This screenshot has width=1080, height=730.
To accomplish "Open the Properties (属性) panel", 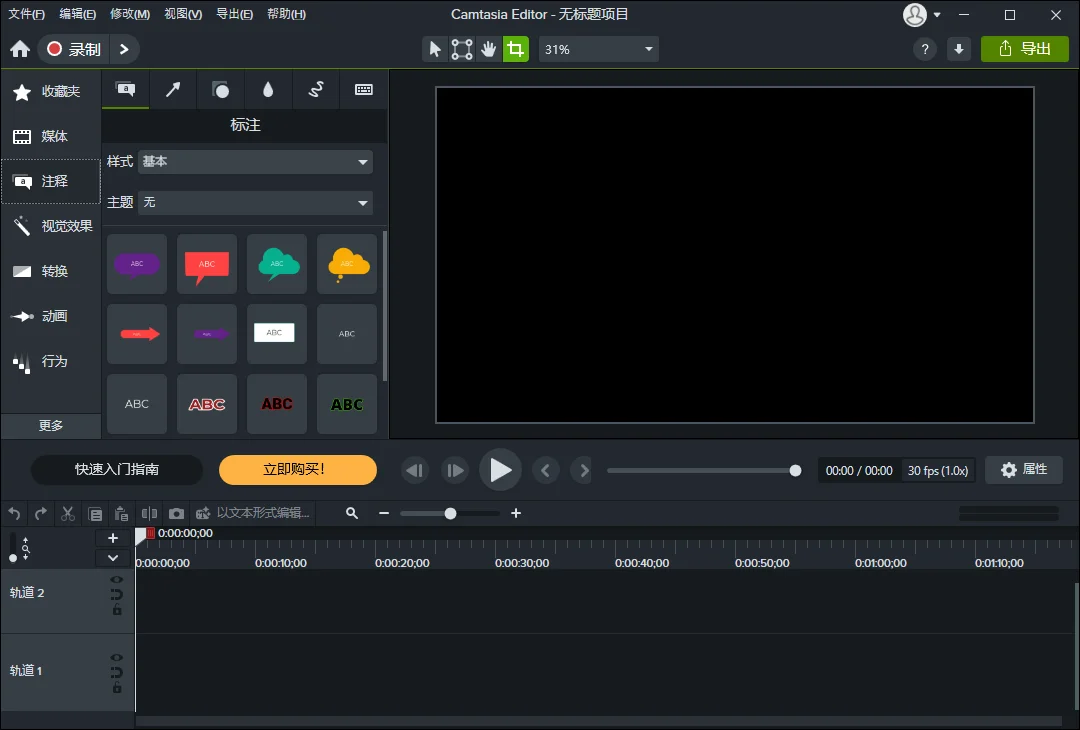I will tap(1024, 470).
